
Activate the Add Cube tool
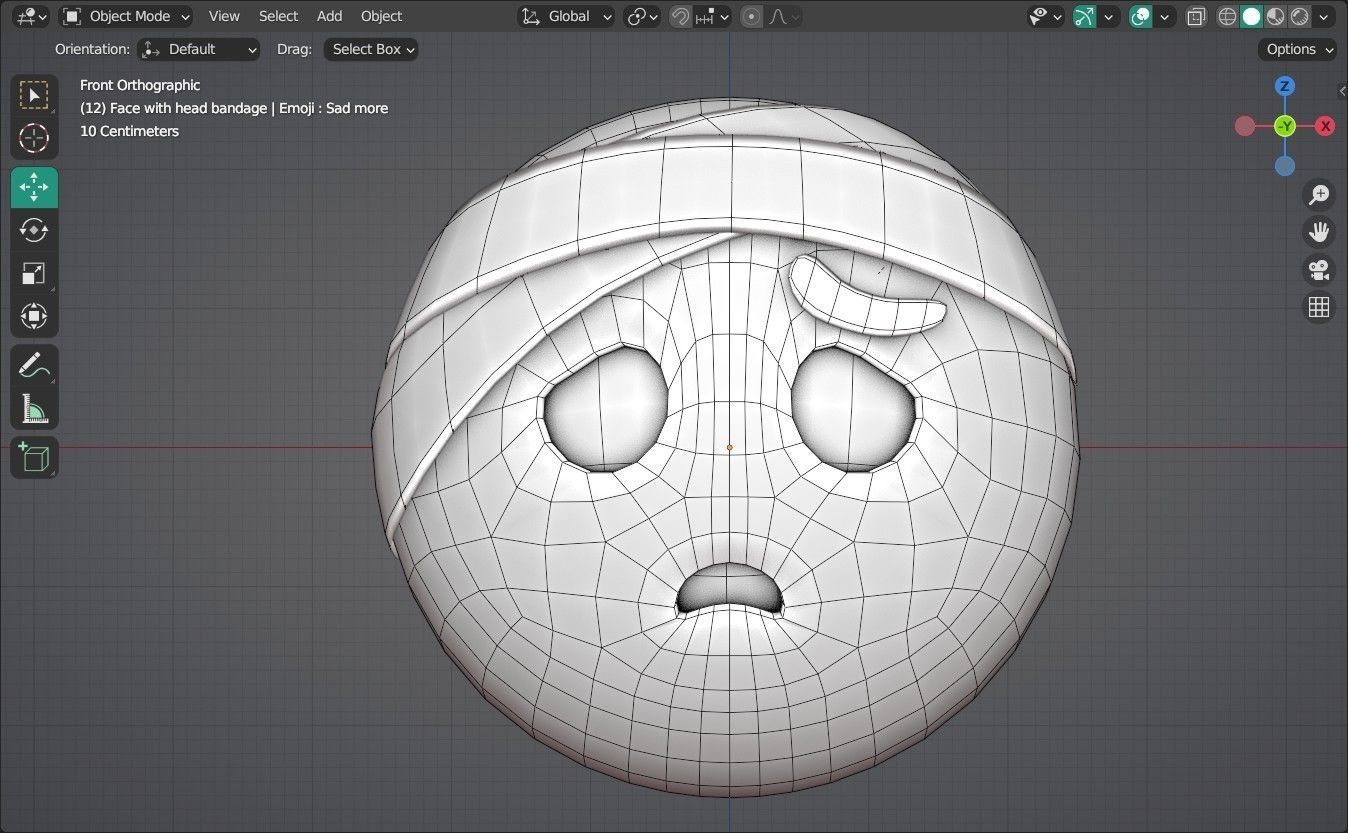(34, 458)
